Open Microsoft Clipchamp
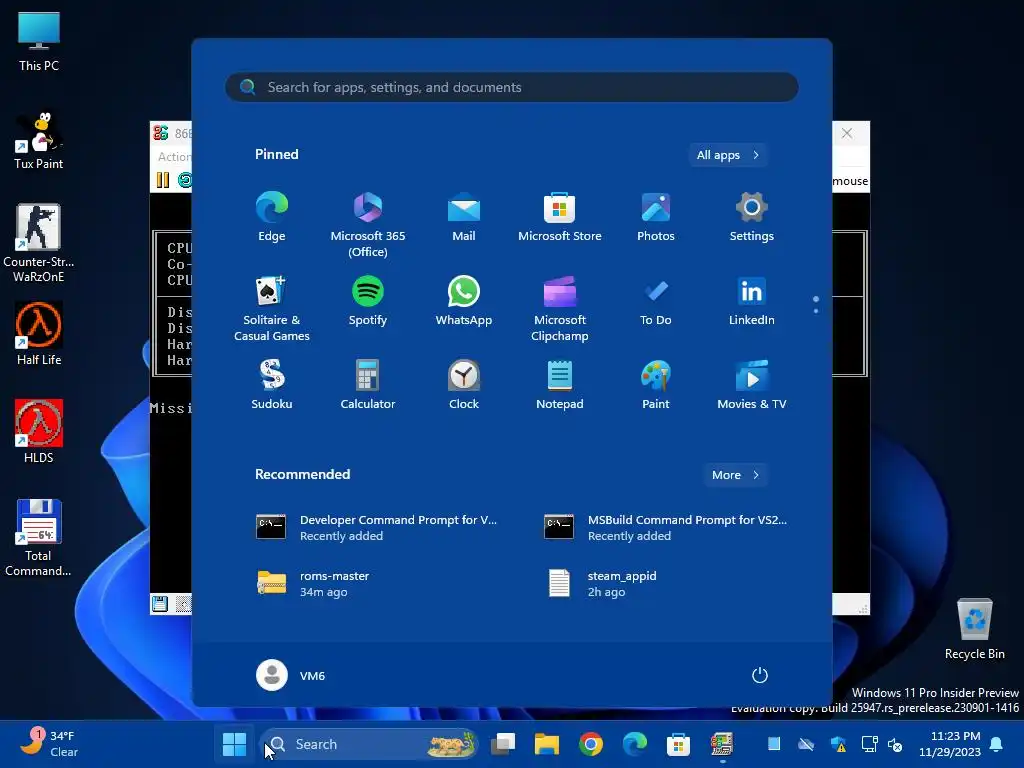 (x=560, y=309)
